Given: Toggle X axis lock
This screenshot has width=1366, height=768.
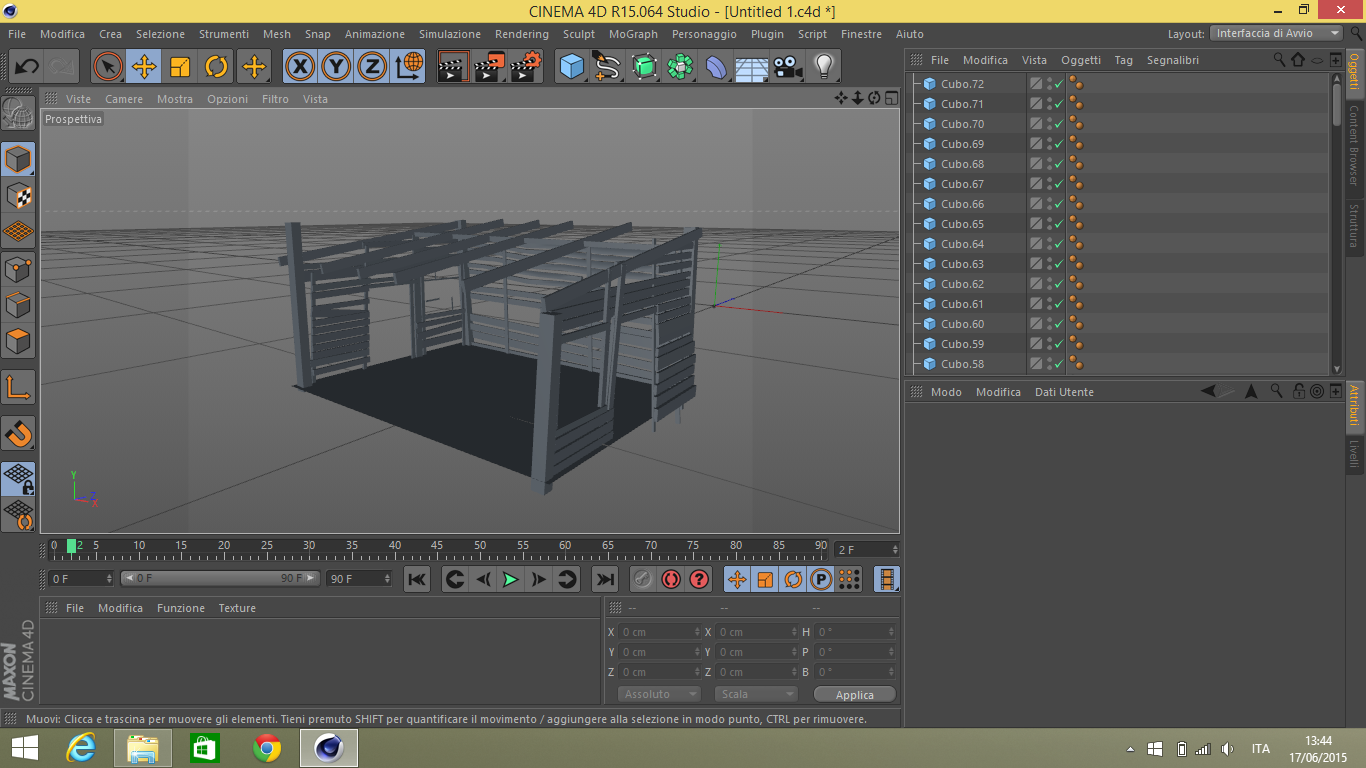Looking at the screenshot, I should tap(300, 67).
